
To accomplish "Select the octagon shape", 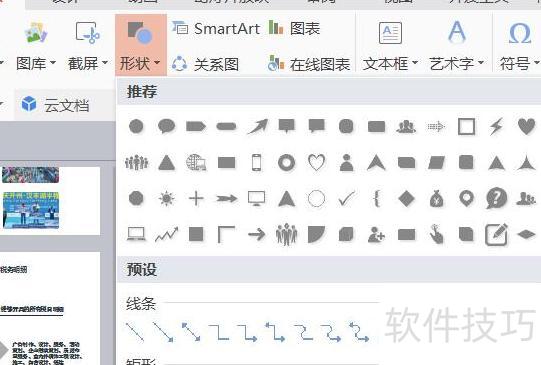I will coord(136,199).
